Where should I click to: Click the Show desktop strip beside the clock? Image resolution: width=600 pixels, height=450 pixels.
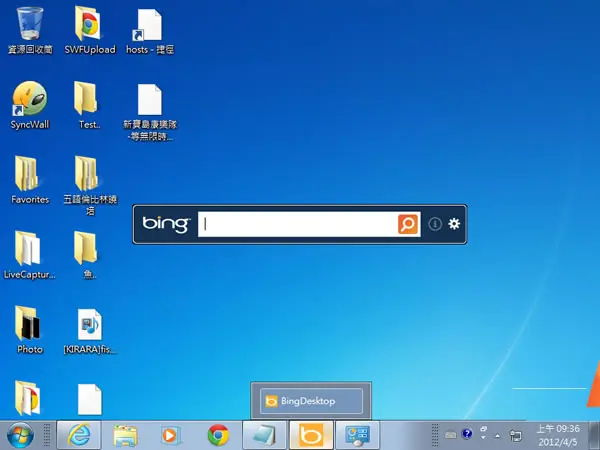[593, 435]
